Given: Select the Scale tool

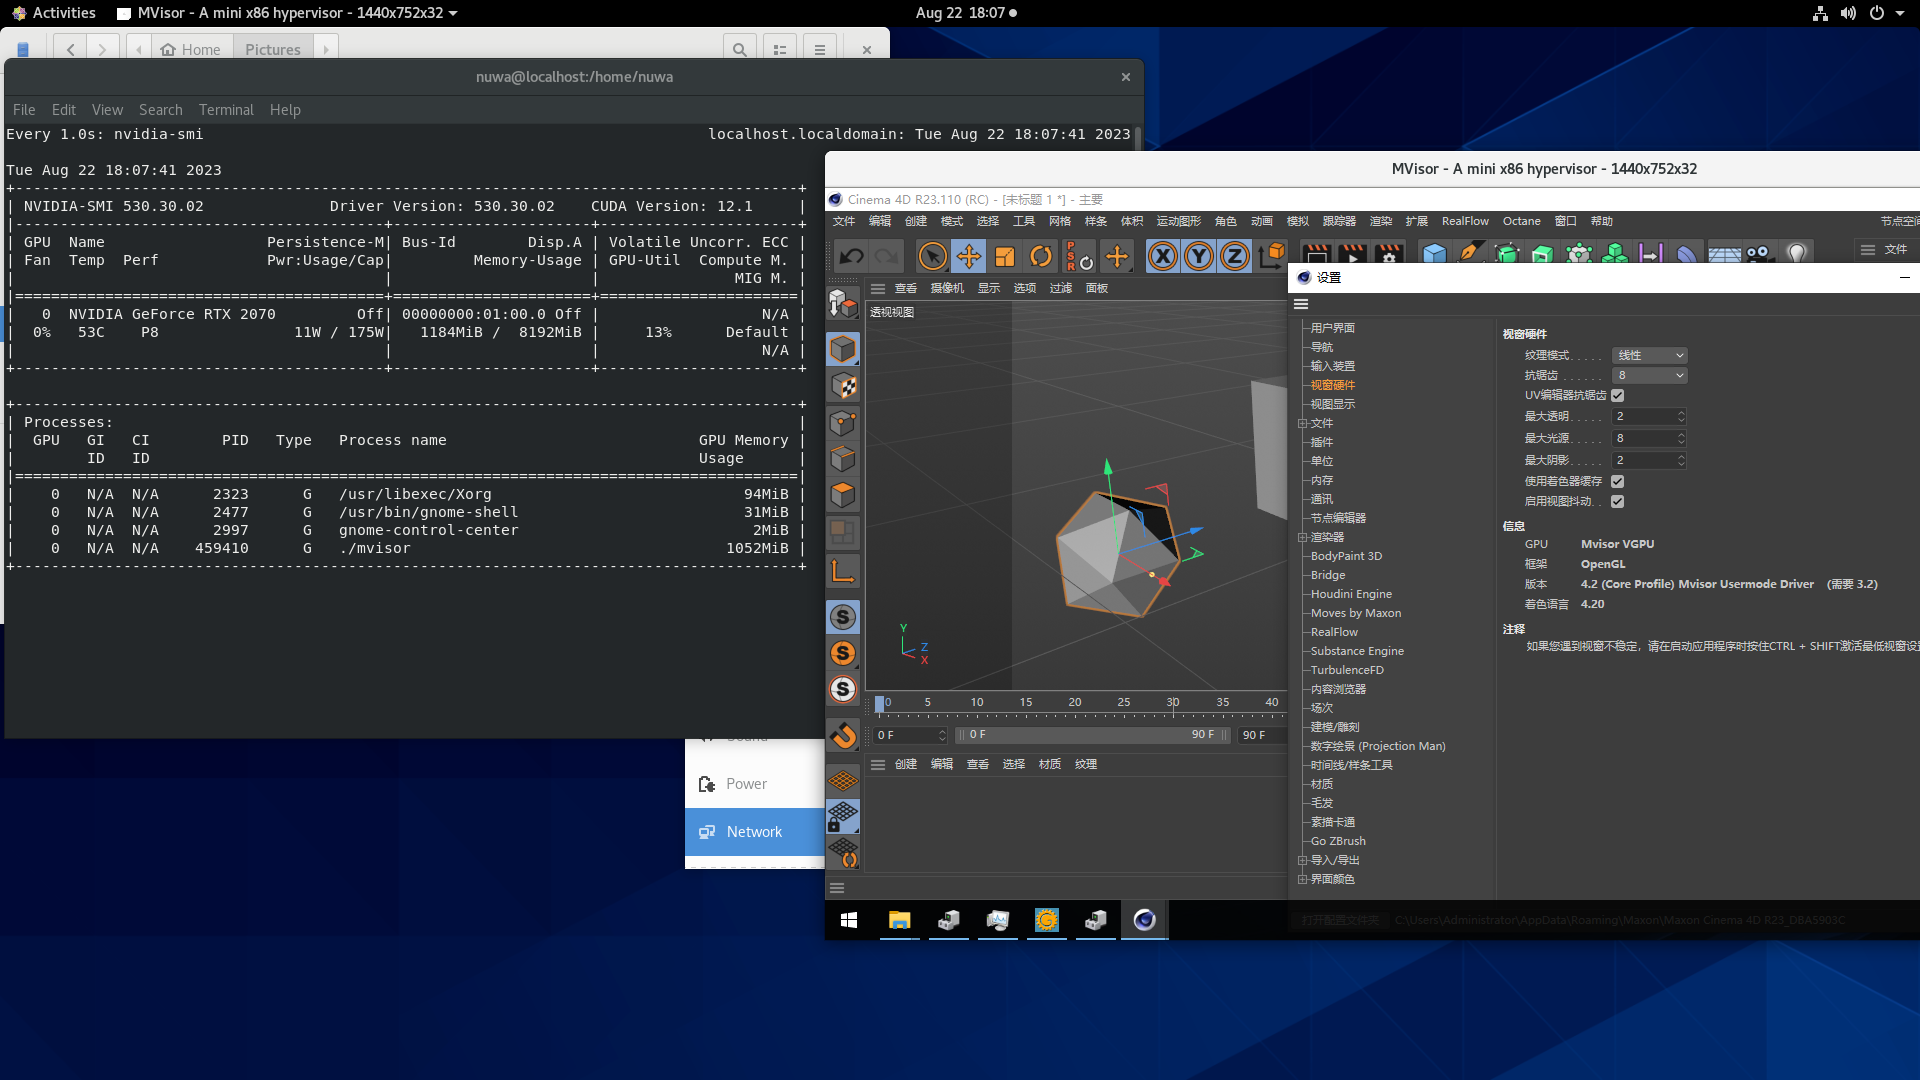Looking at the screenshot, I should click(1004, 257).
